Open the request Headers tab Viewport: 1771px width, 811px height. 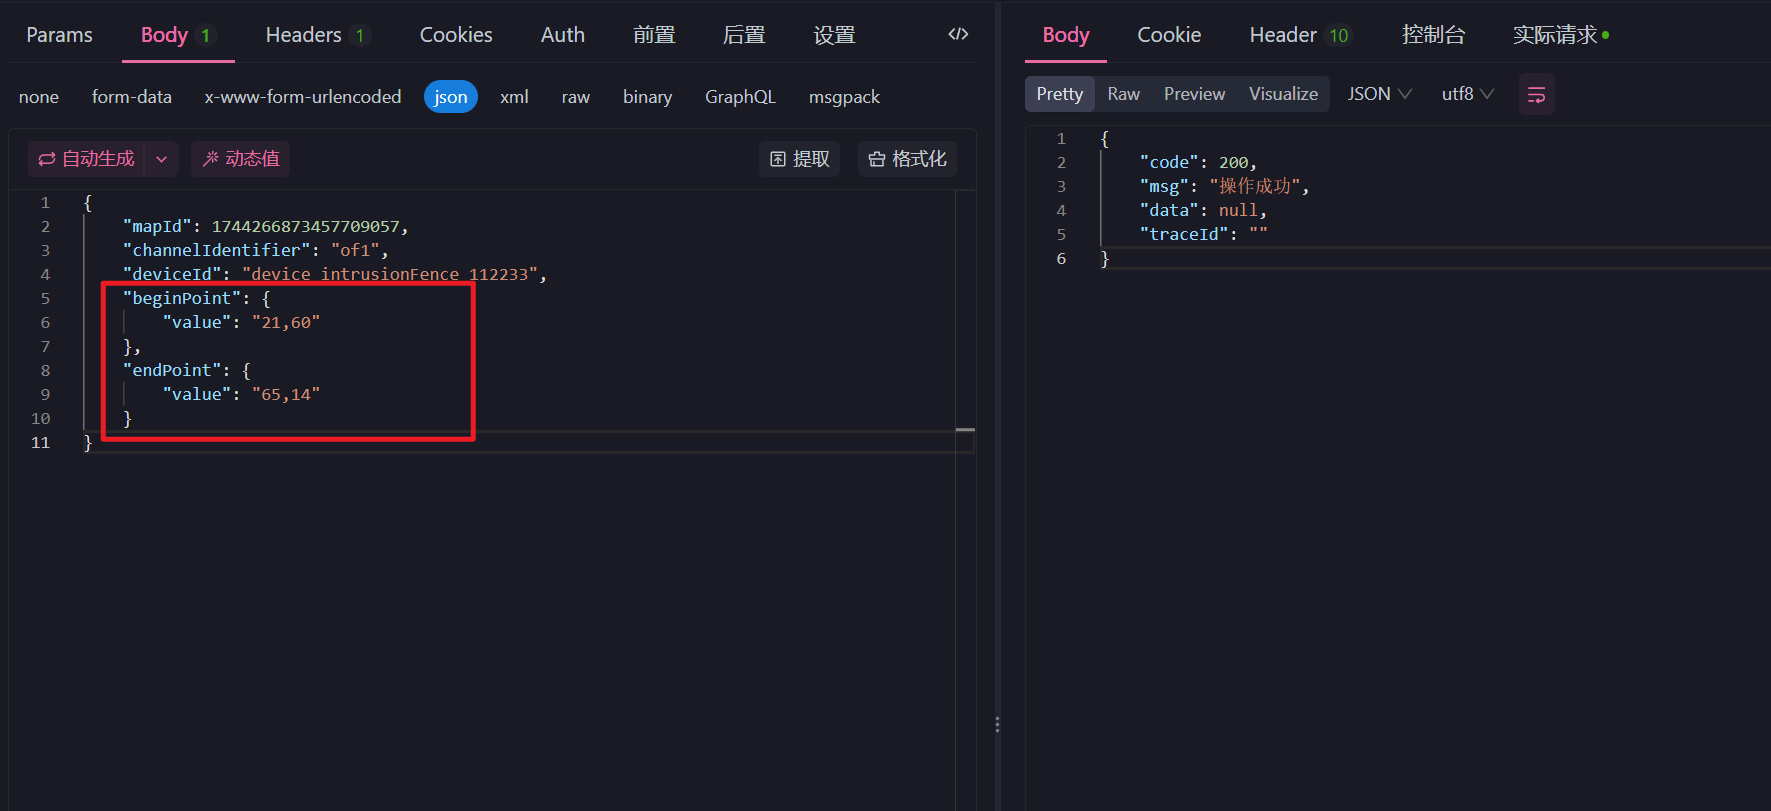317,35
